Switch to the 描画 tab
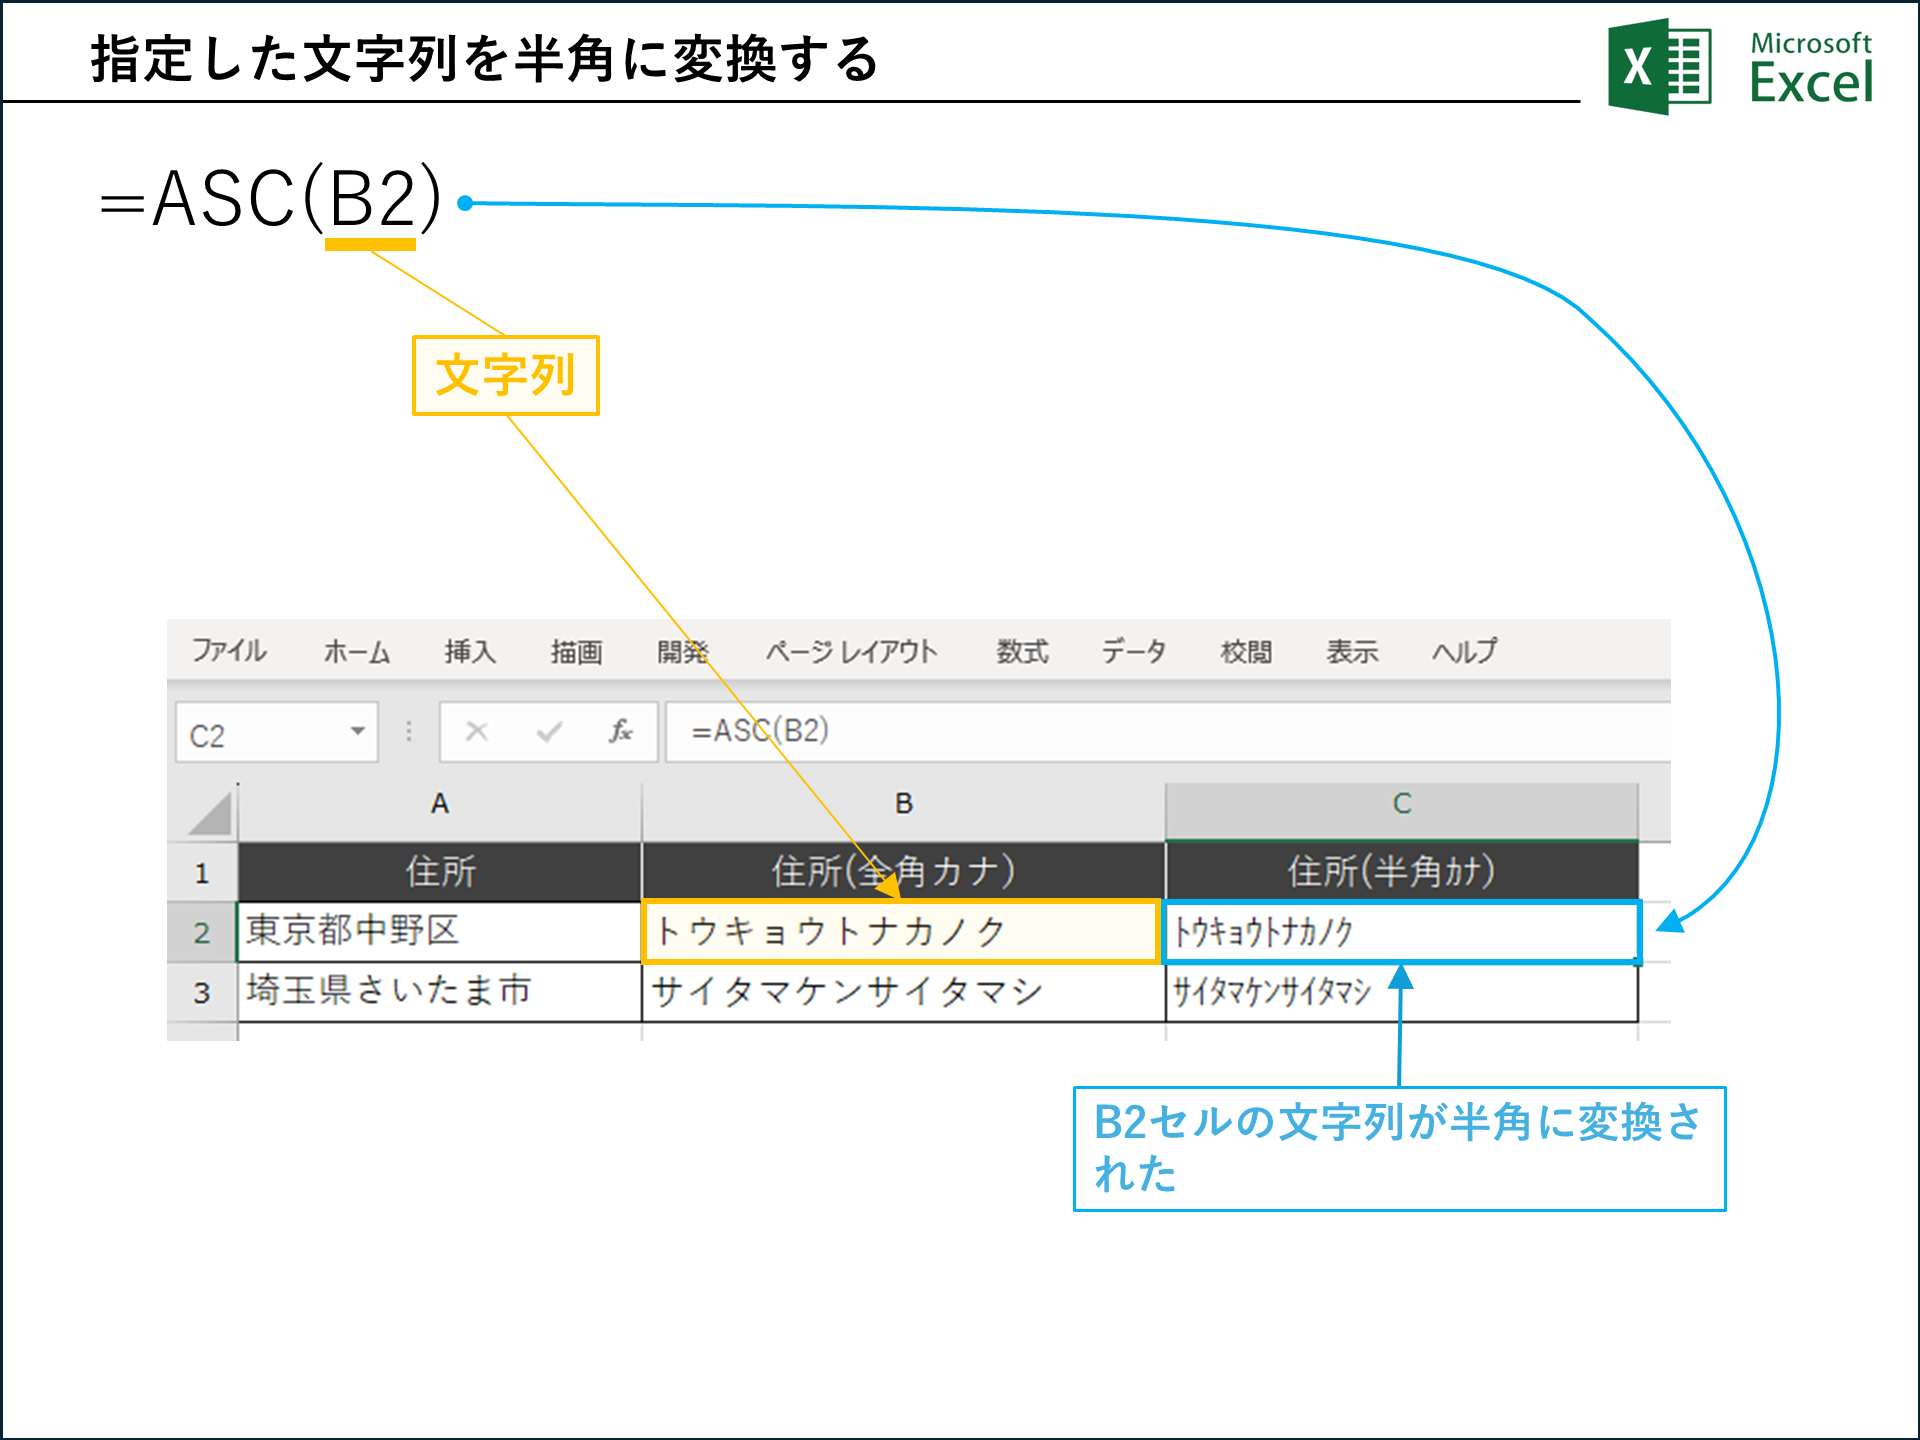Screen dimensions: 1920x1440 (577, 651)
